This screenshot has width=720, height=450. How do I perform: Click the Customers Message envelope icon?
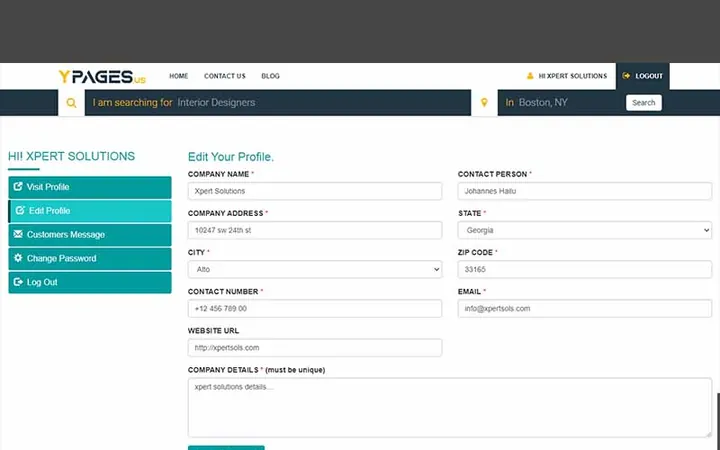pos(18,234)
